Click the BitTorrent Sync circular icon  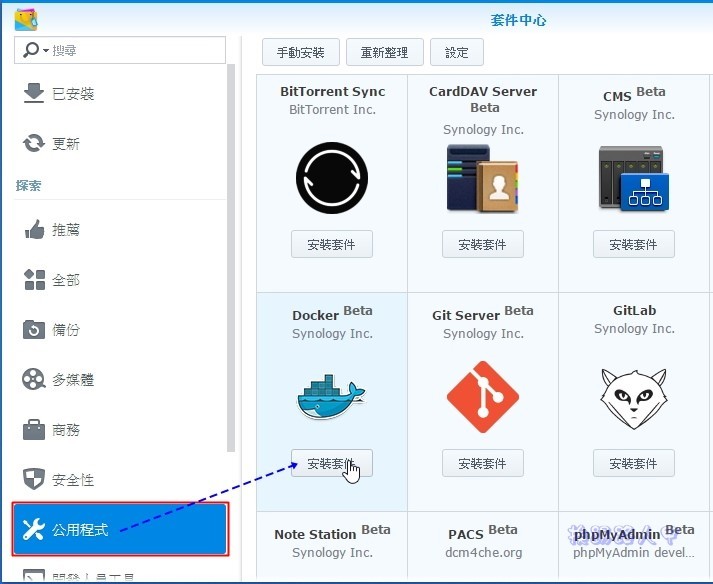coord(331,178)
